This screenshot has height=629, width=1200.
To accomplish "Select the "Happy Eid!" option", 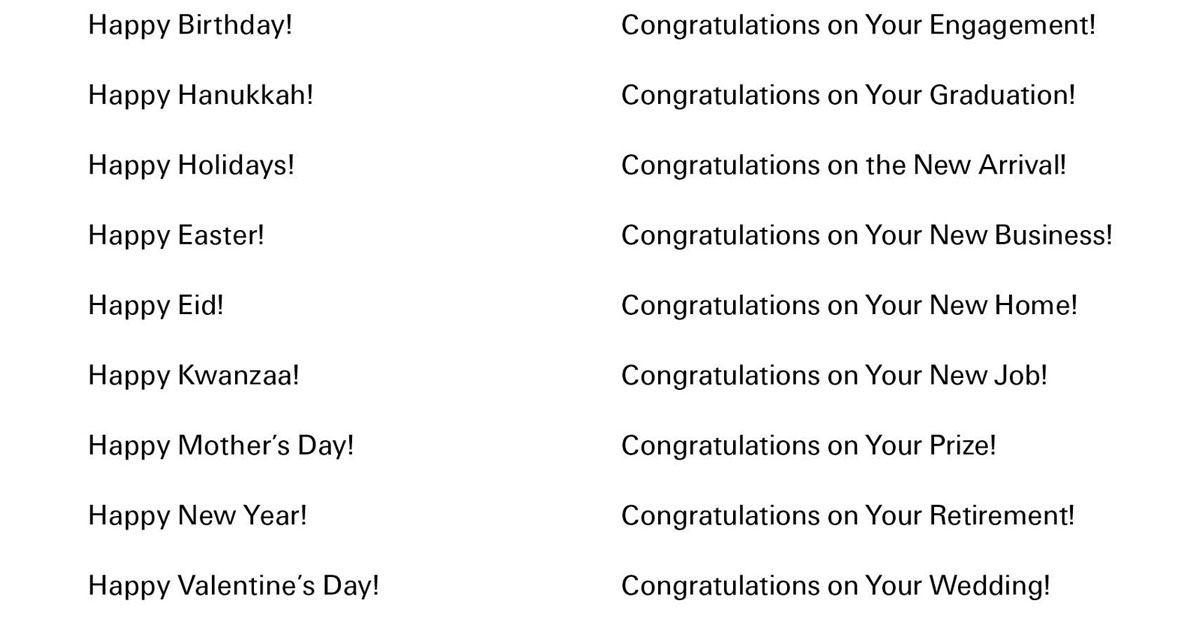I will click(x=156, y=305).
